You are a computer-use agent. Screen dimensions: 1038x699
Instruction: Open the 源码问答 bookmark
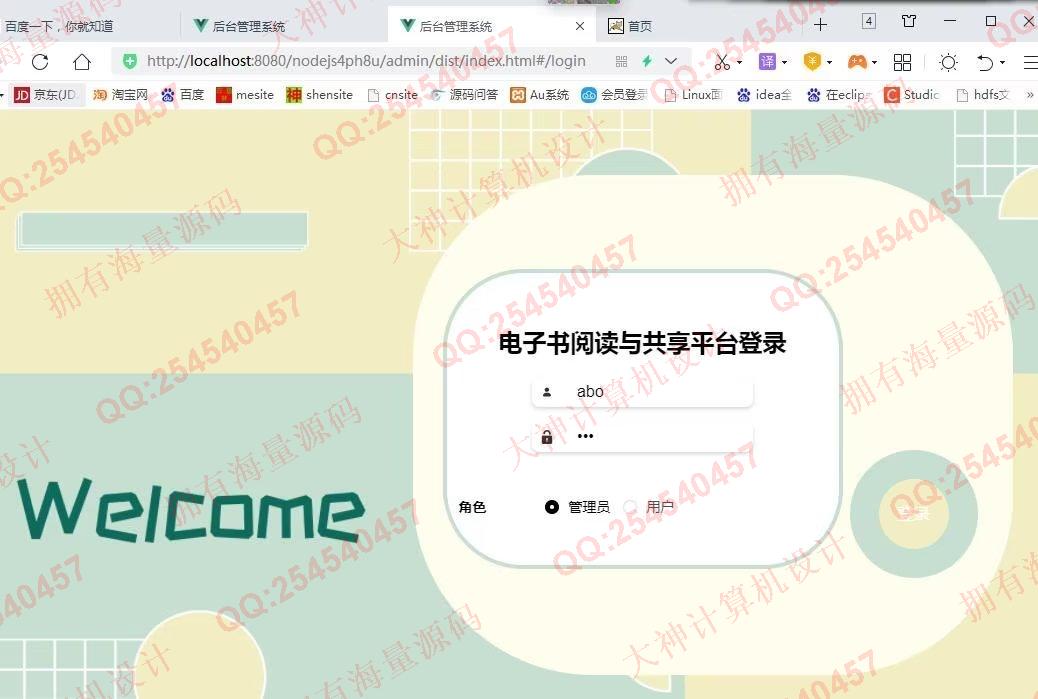(x=464, y=95)
